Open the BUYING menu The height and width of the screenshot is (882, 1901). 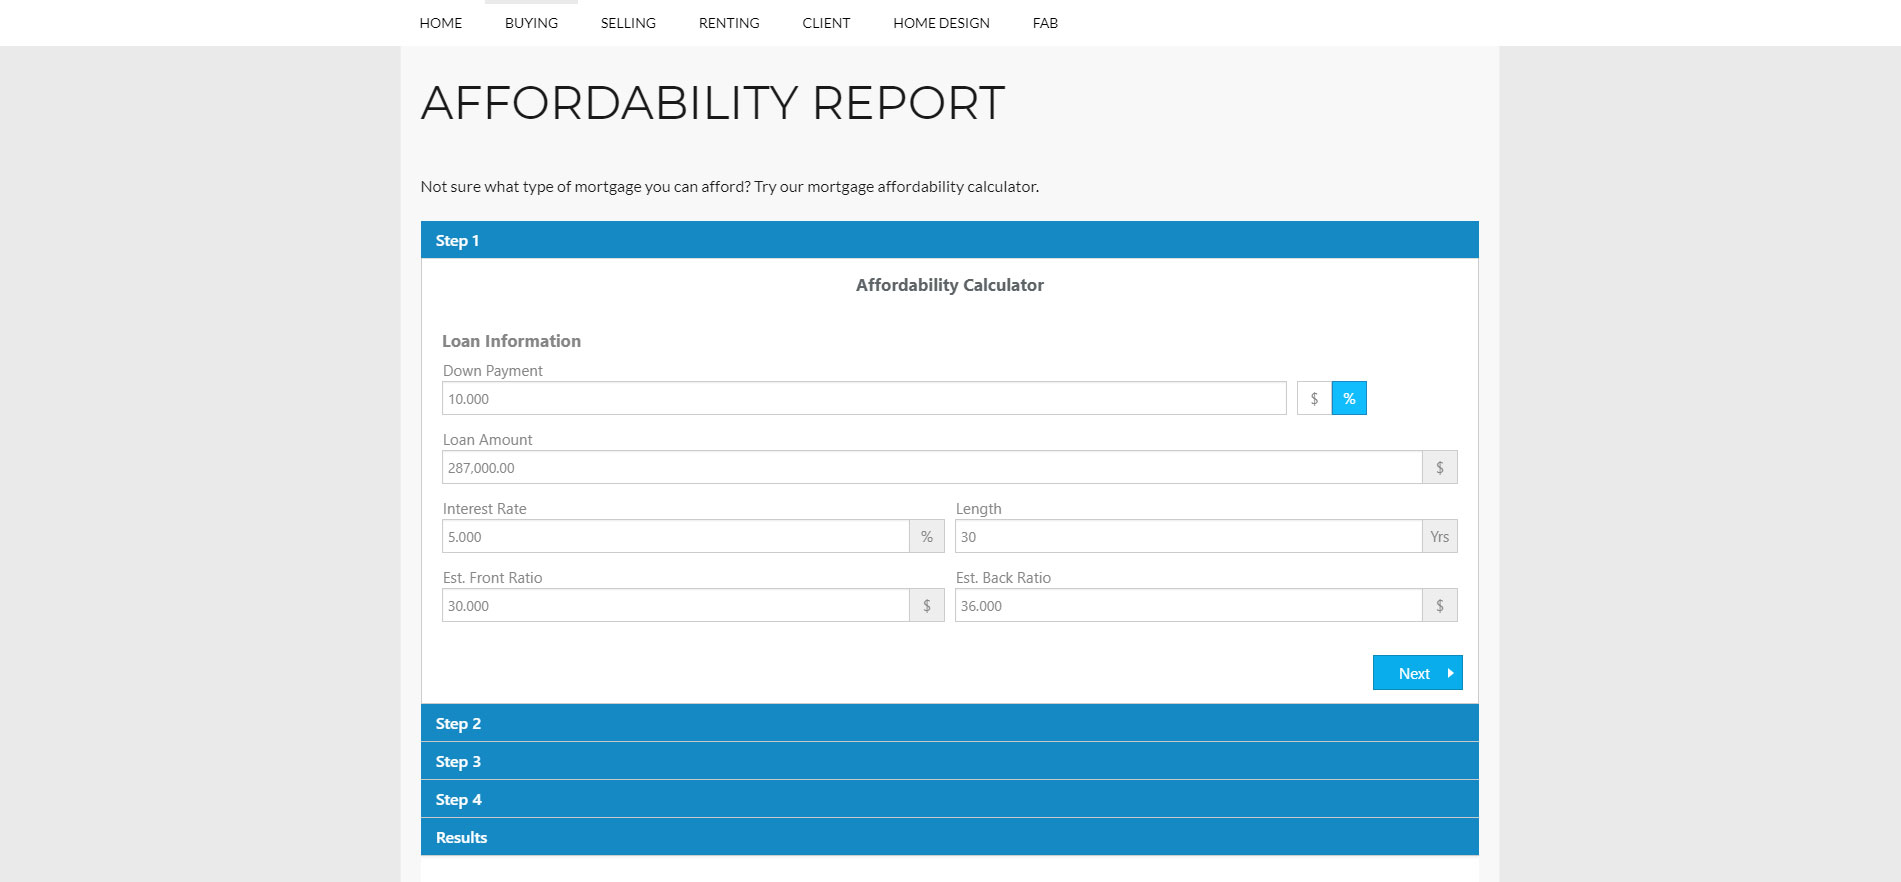tap(531, 23)
